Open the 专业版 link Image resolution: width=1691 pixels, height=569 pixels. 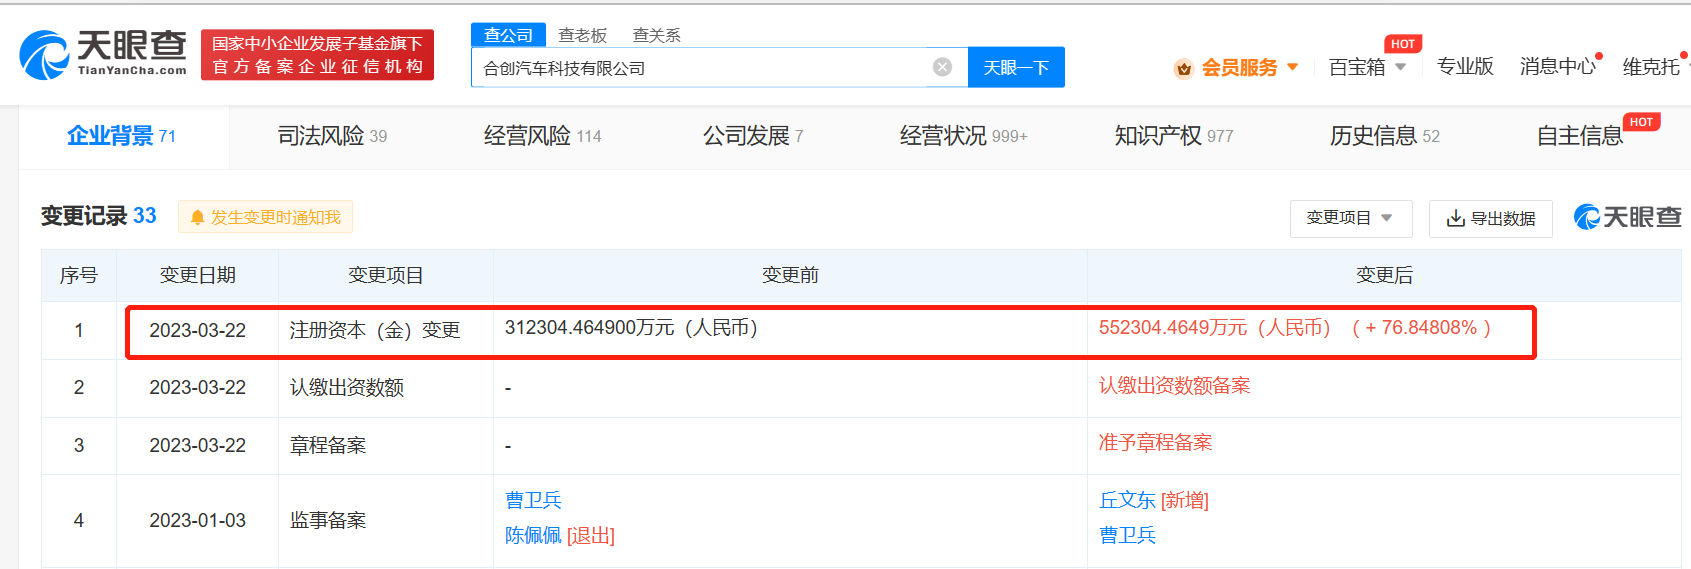(x=1465, y=66)
